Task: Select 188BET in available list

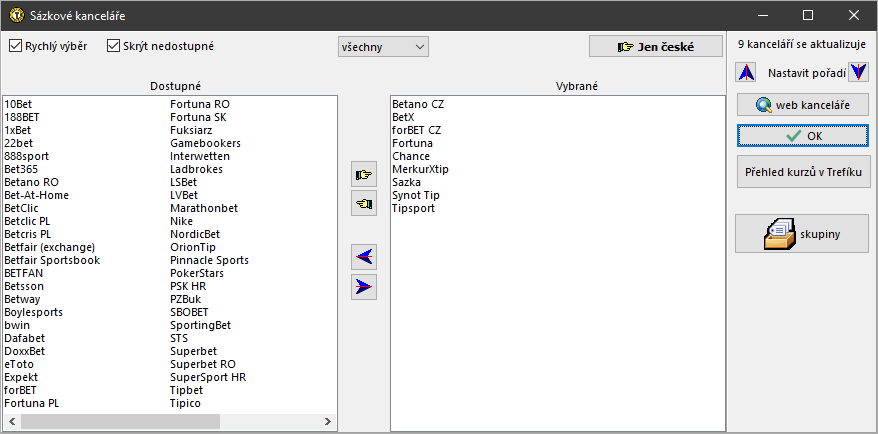Action: coord(22,117)
